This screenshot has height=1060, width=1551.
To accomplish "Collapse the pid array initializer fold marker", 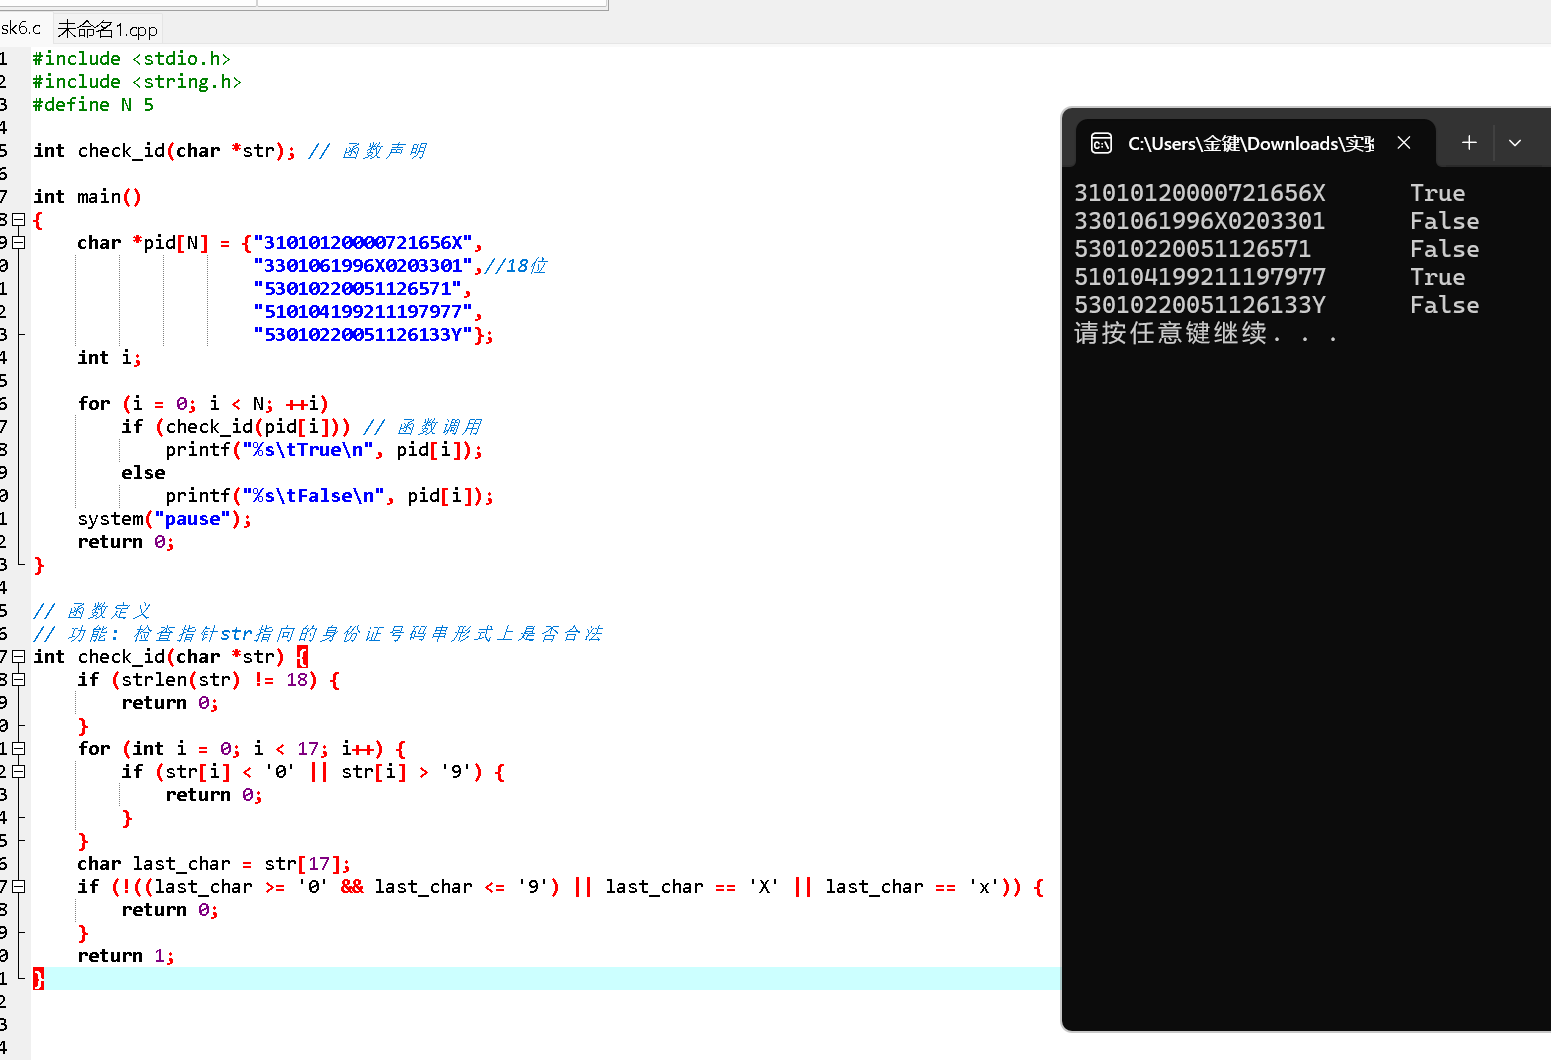I will coord(18,242).
